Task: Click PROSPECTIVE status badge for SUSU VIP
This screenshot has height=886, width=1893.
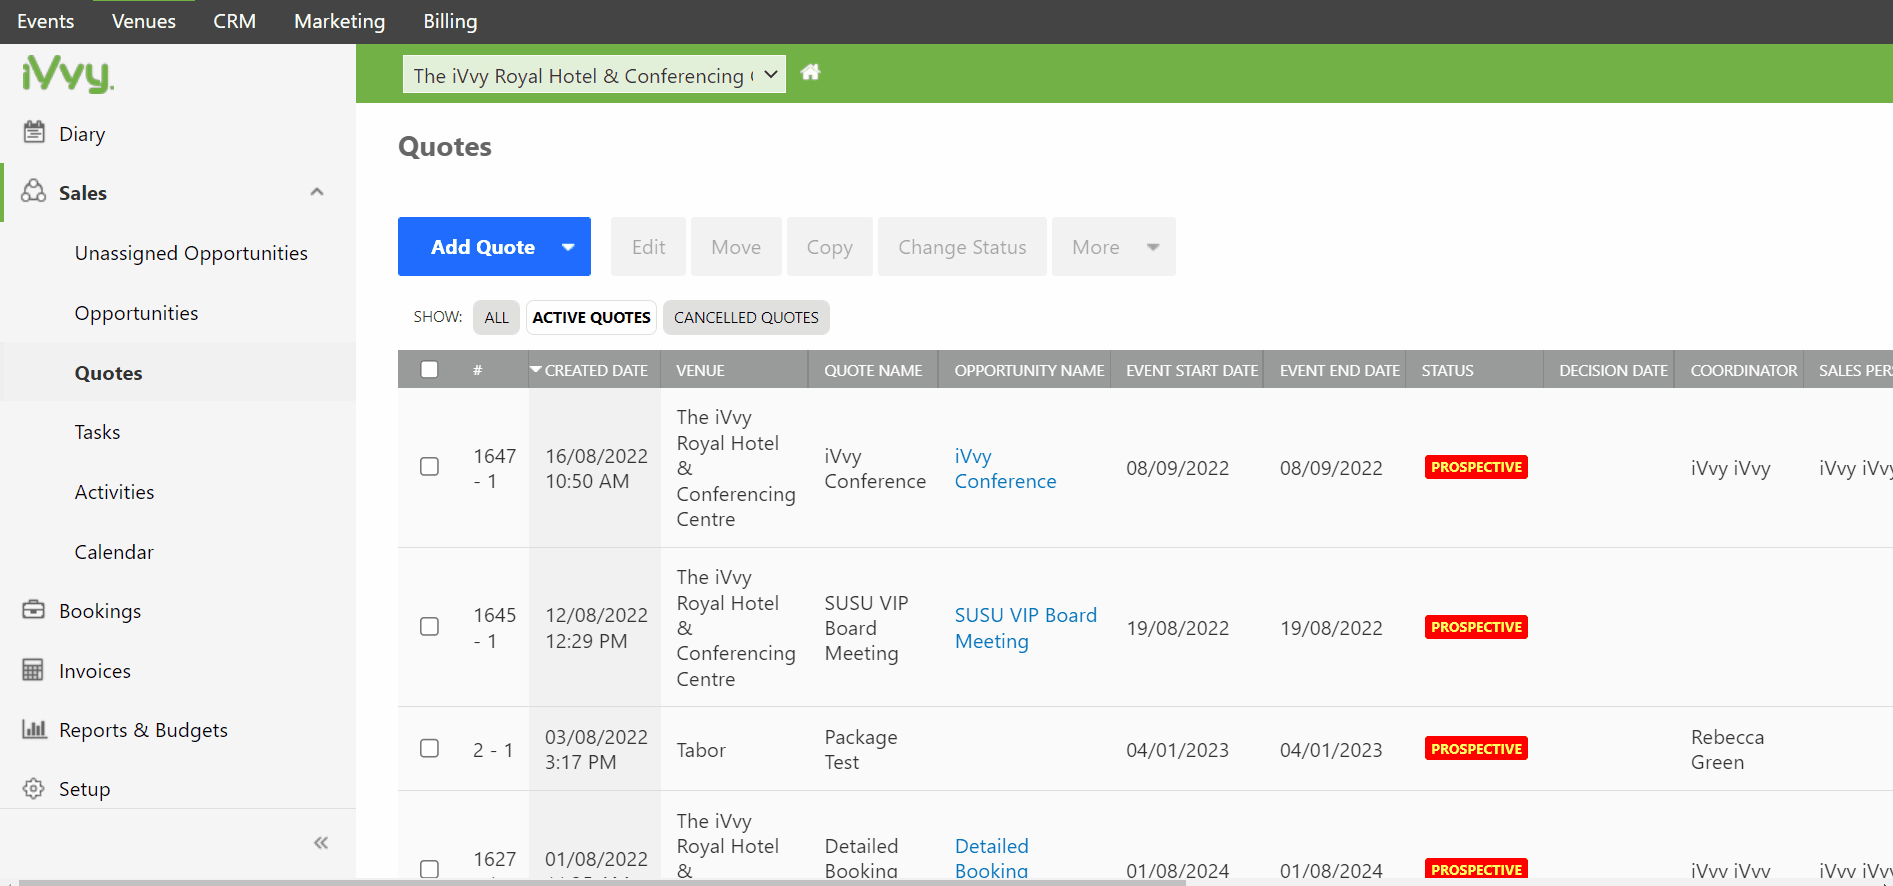Action: tap(1476, 627)
